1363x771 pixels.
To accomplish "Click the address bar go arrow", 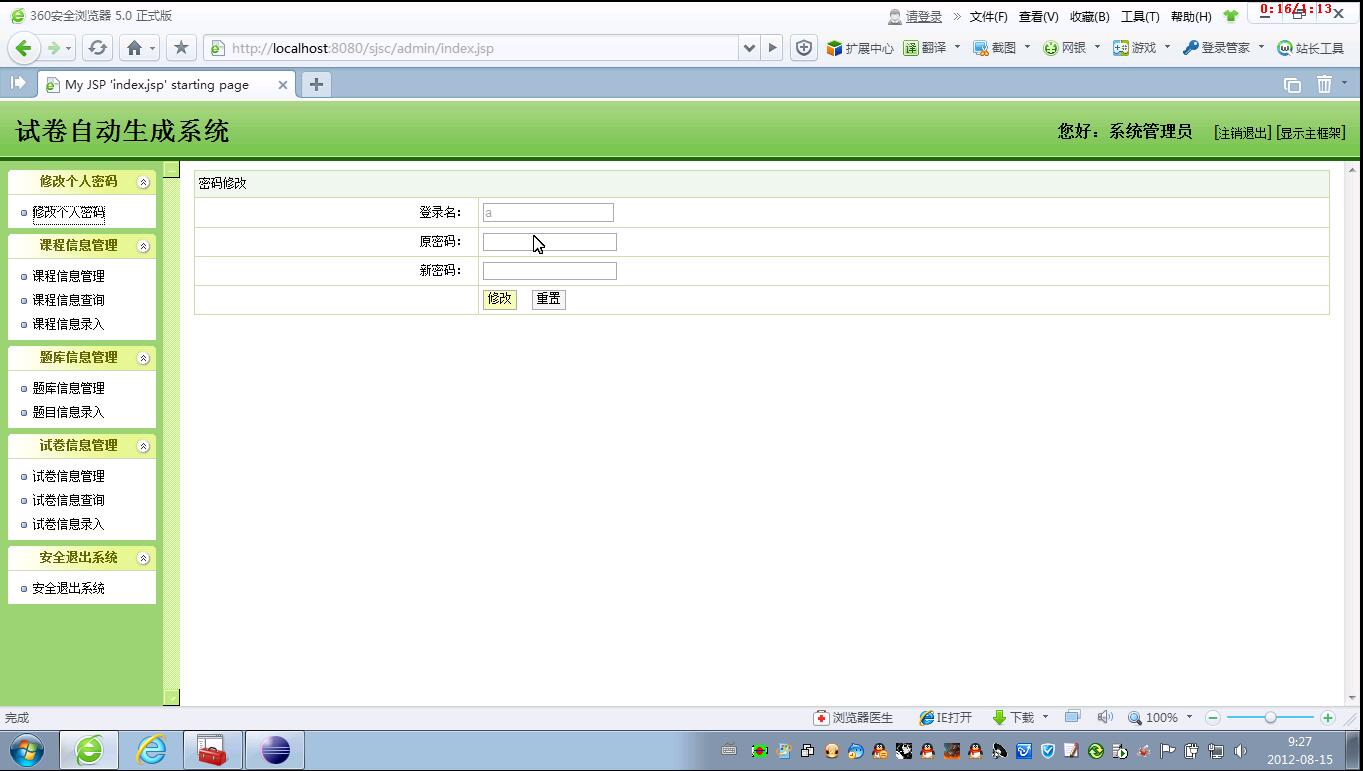I will tap(772, 48).
